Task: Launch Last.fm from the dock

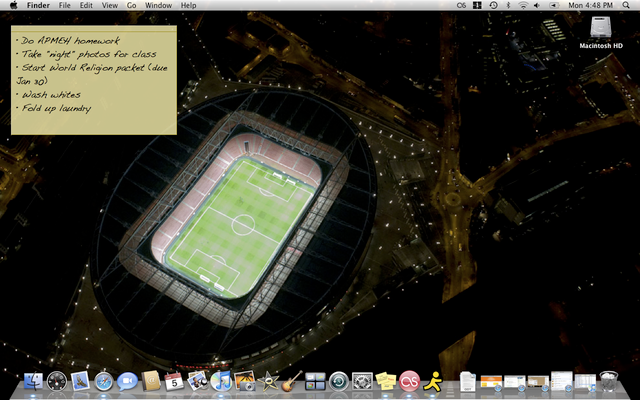Action: tap(409, 381)
